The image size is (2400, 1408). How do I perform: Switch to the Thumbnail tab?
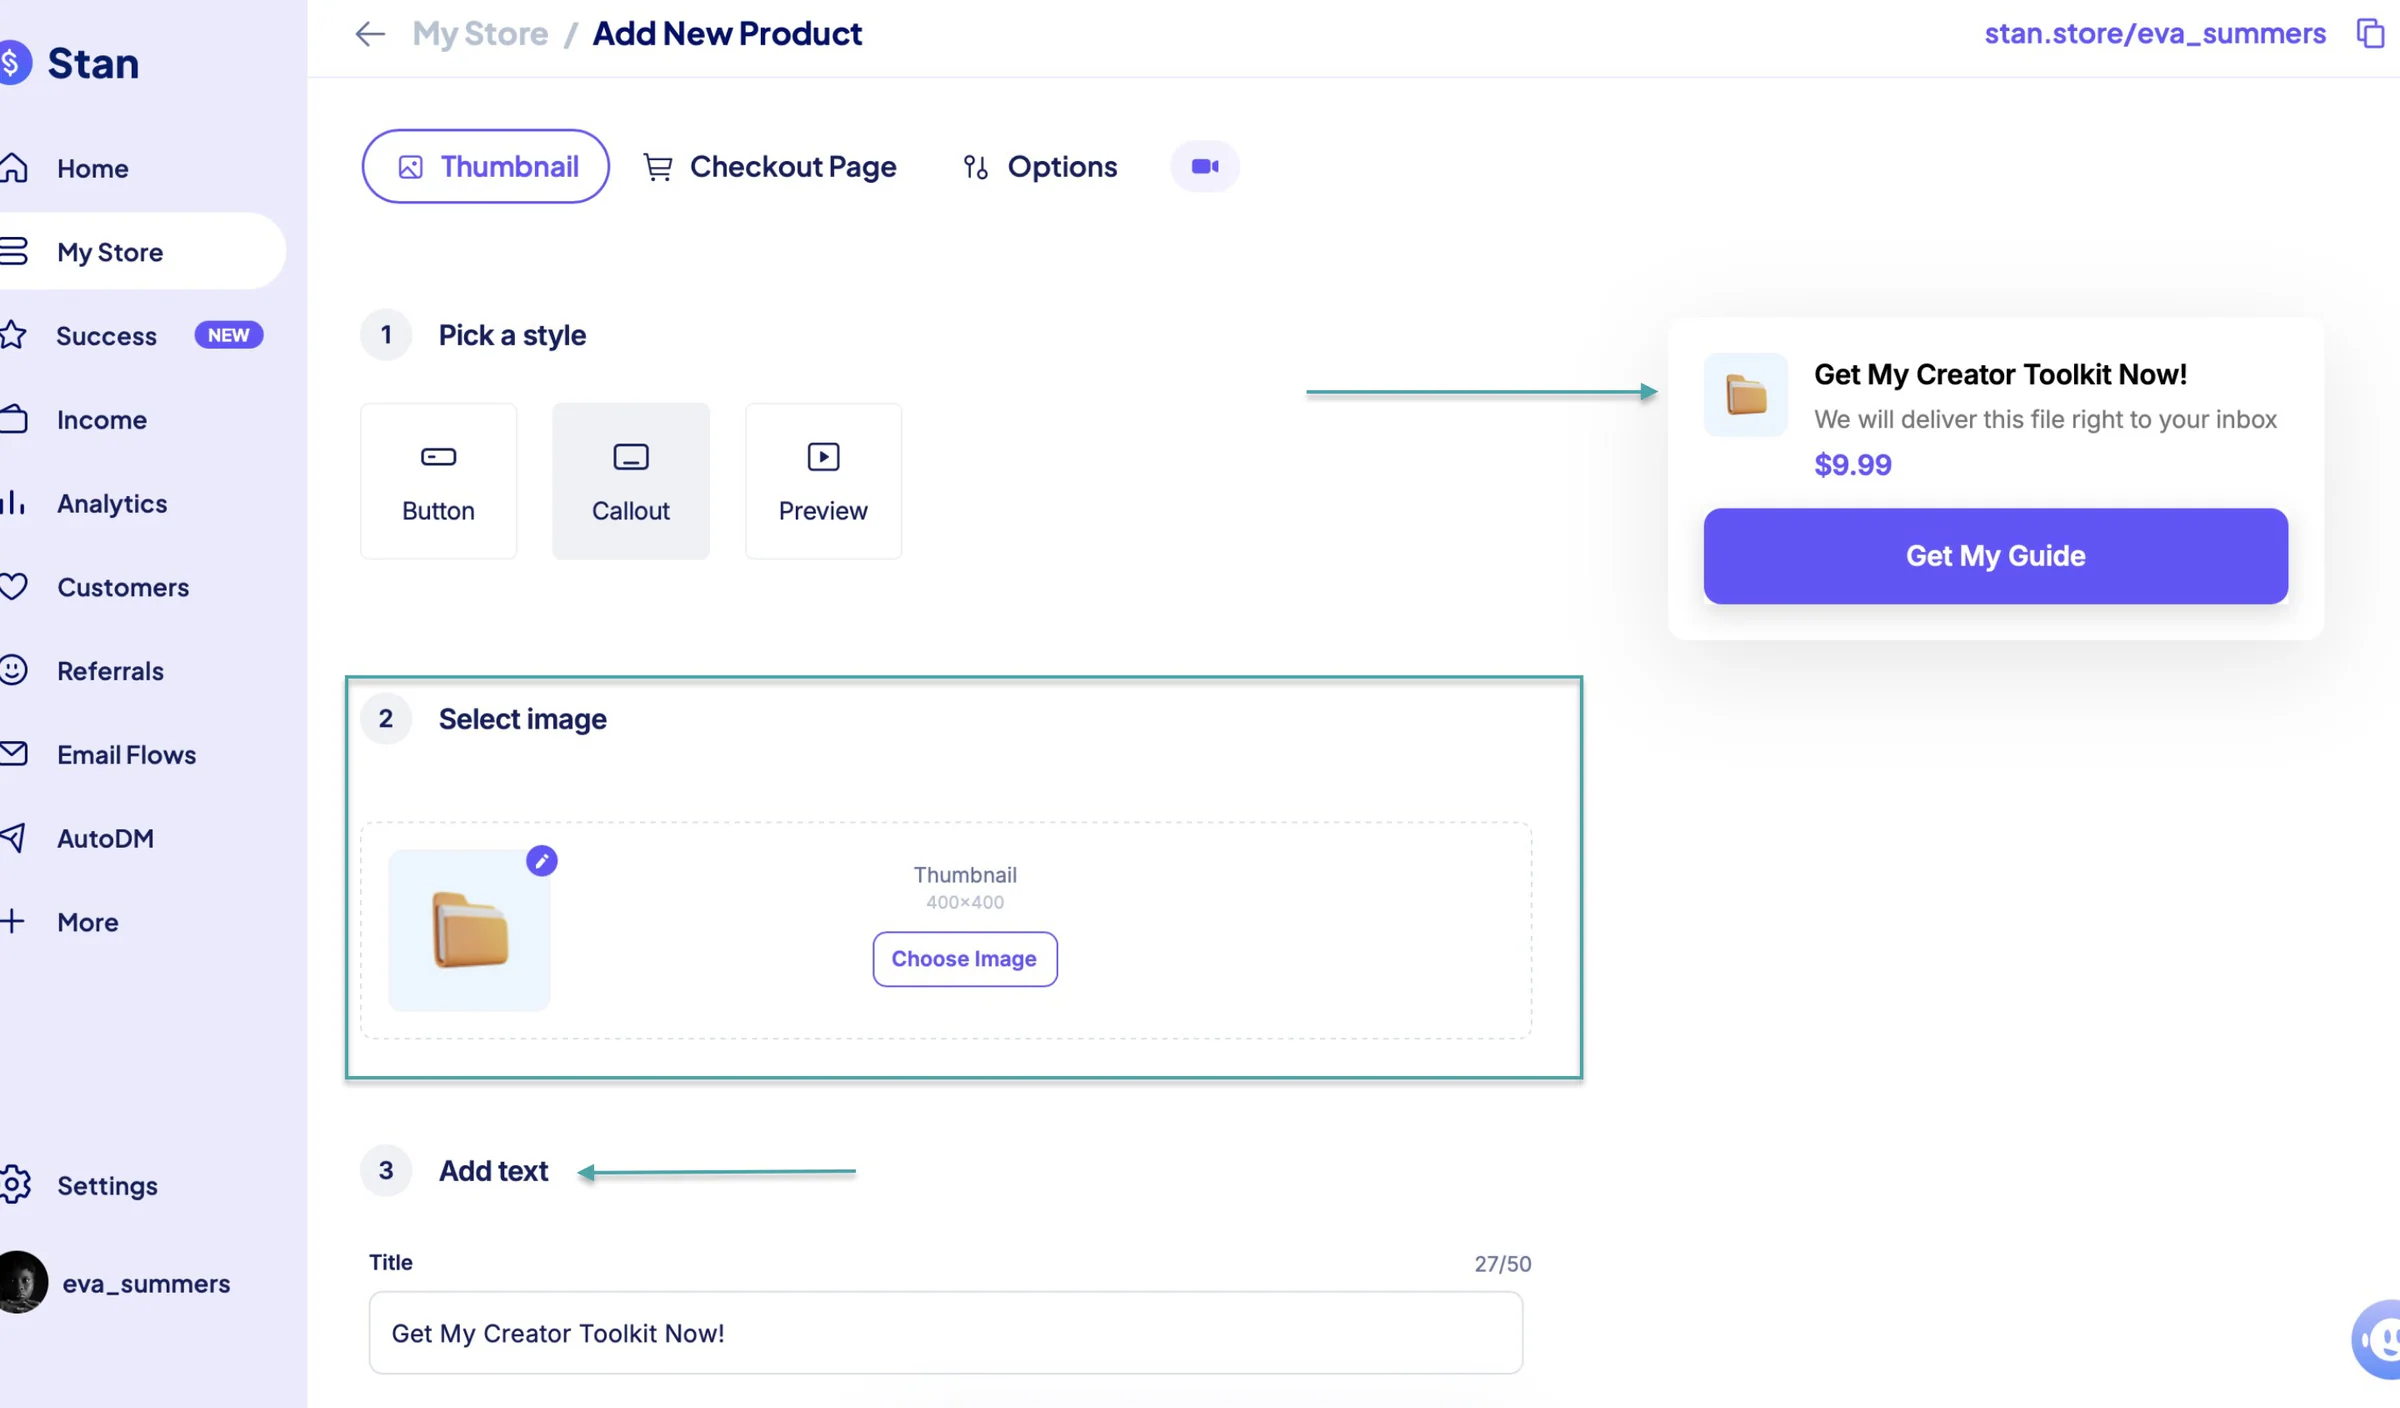[x=486, y=166]
